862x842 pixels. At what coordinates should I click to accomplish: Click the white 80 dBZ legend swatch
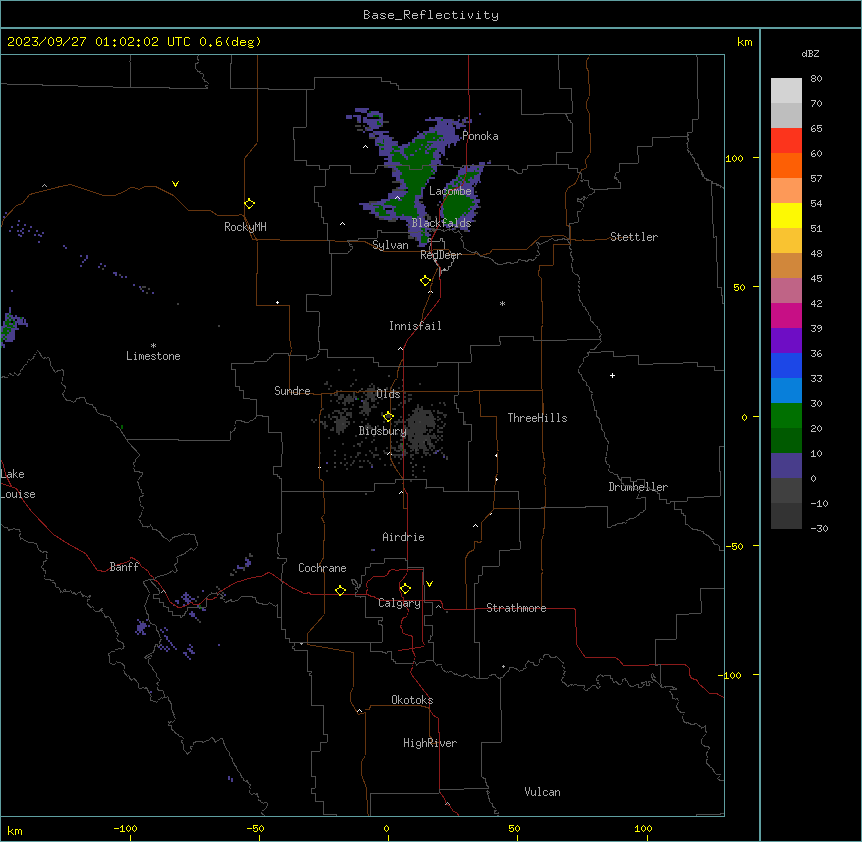point(786,91)
